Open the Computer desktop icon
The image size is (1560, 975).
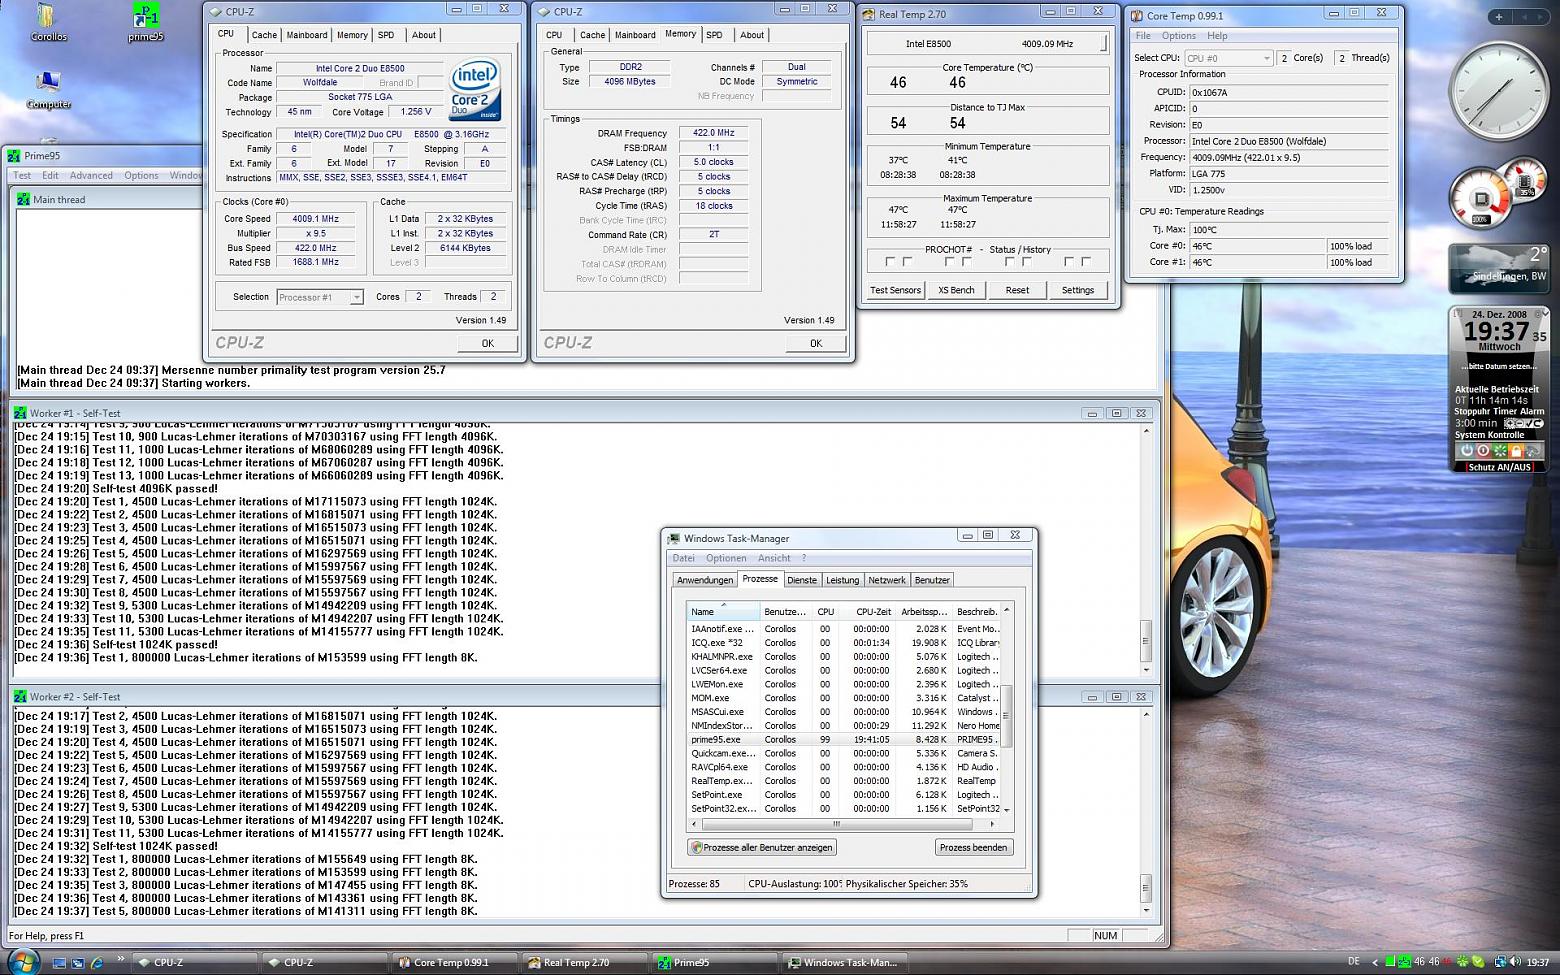[x=48, y=85]
